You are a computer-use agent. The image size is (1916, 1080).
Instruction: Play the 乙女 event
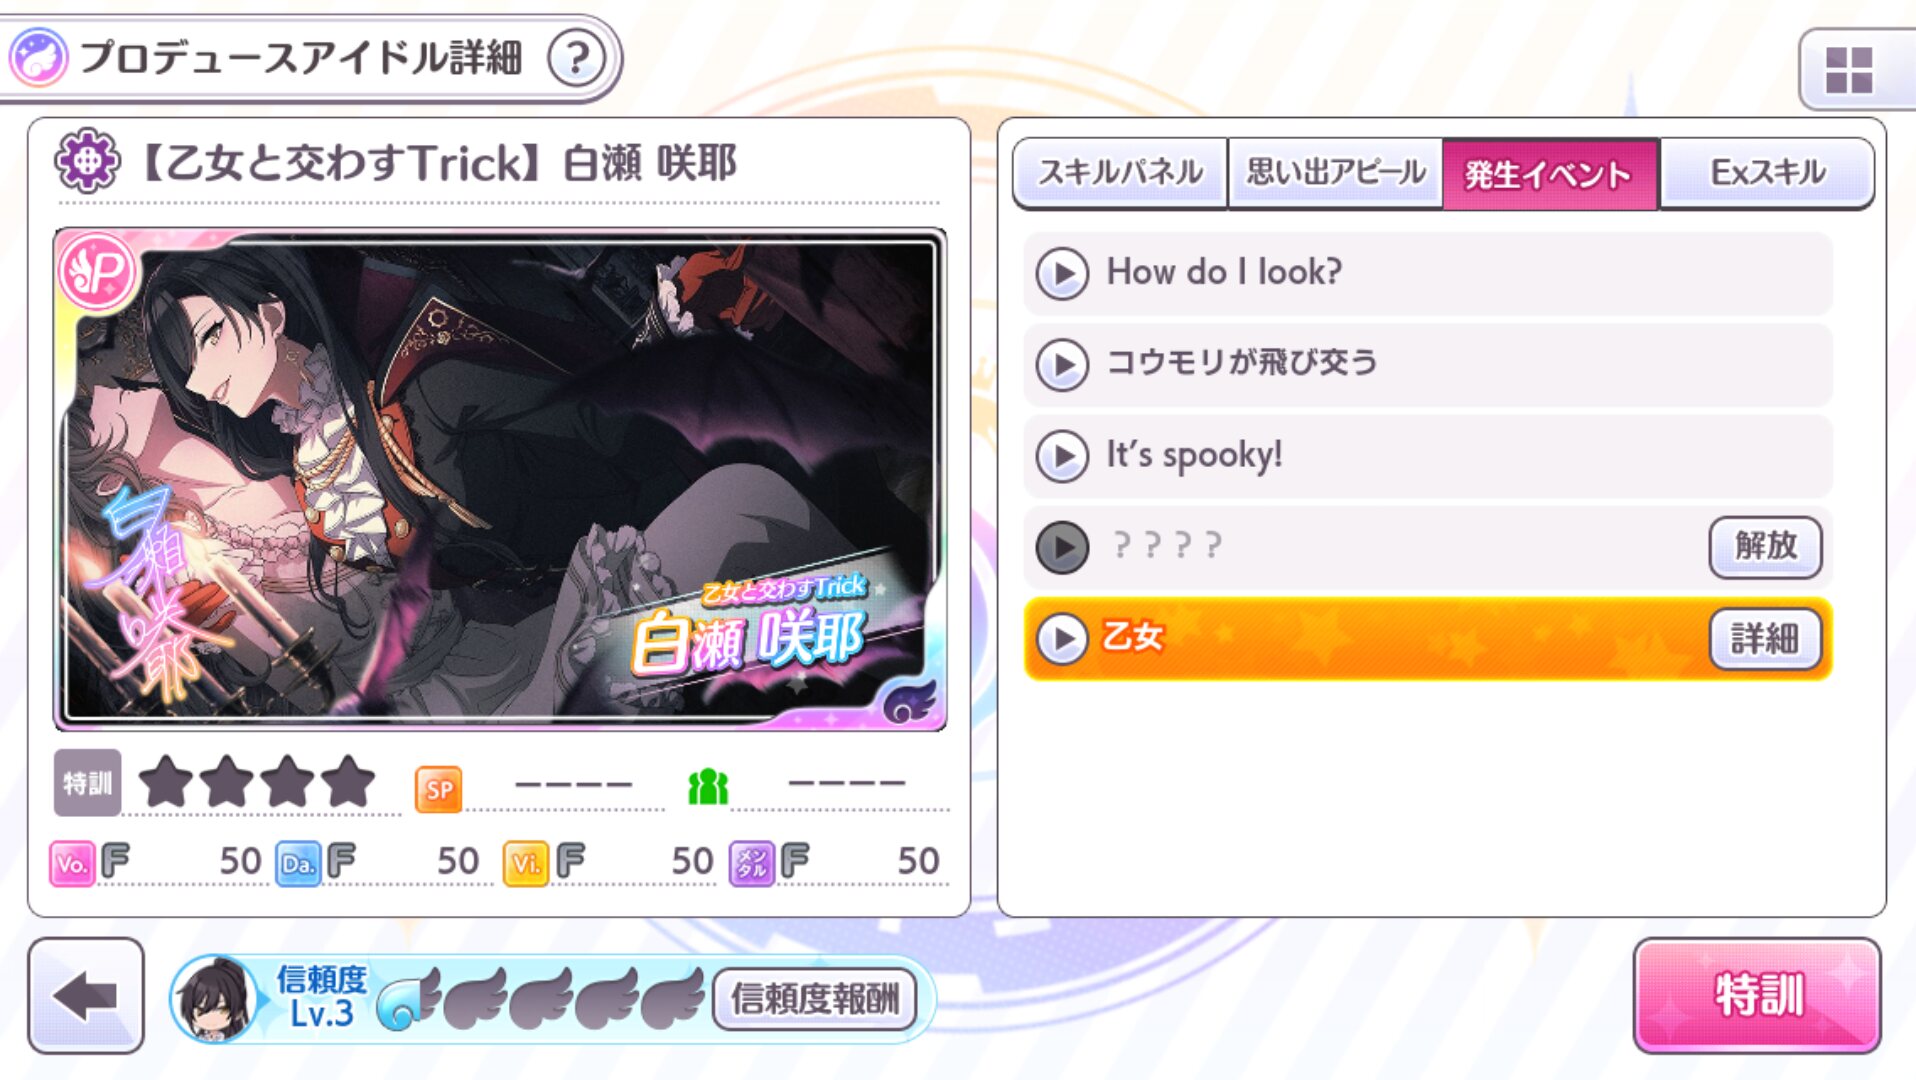(x=1062, y=638)
